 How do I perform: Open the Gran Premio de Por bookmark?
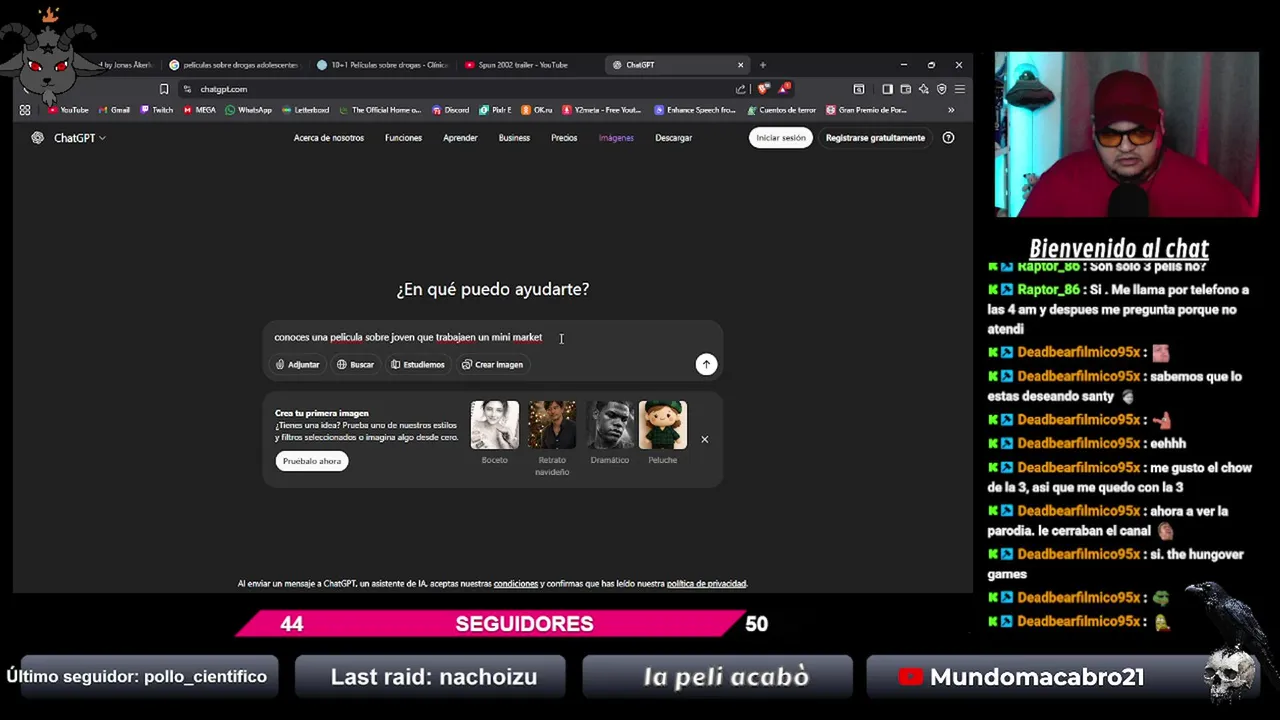click(866, 110)
